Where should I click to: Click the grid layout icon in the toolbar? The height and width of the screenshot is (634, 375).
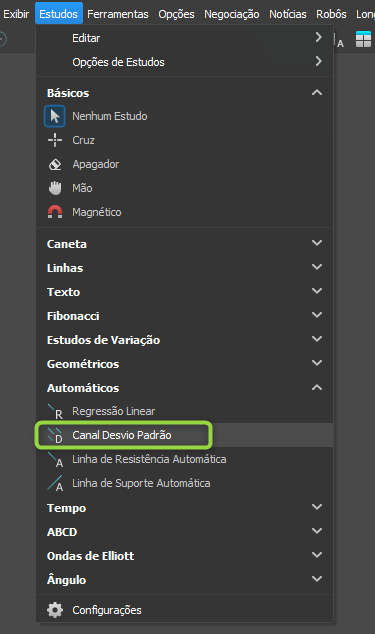(363, 39)
